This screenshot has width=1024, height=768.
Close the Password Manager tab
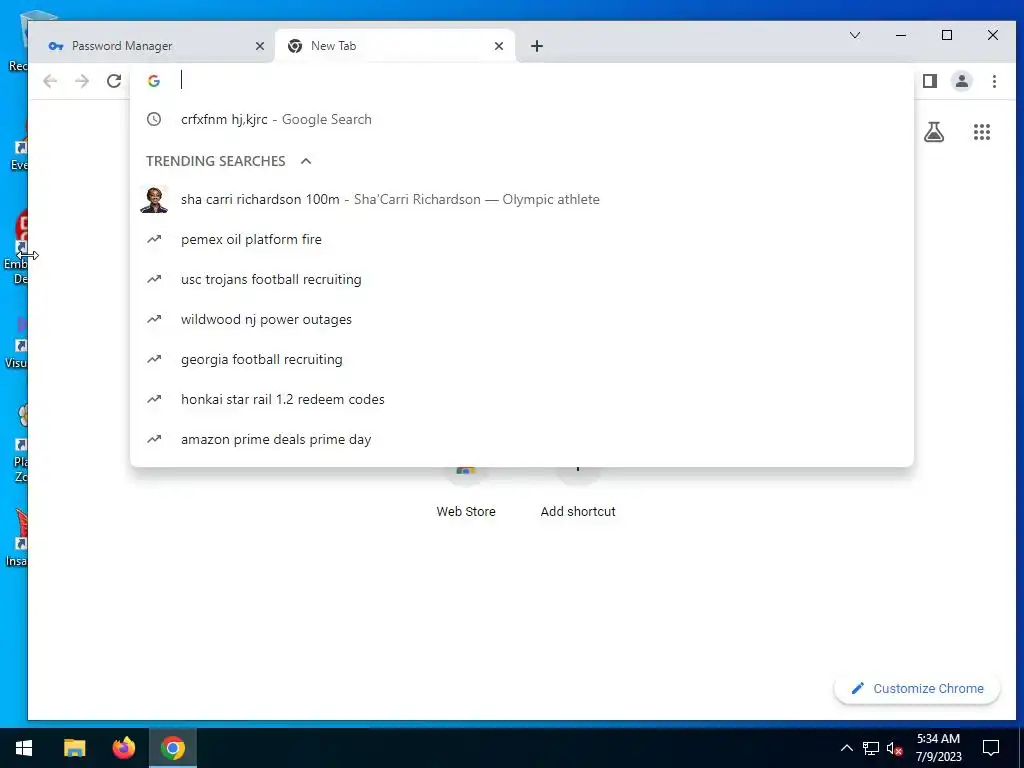tap(259, 46)
